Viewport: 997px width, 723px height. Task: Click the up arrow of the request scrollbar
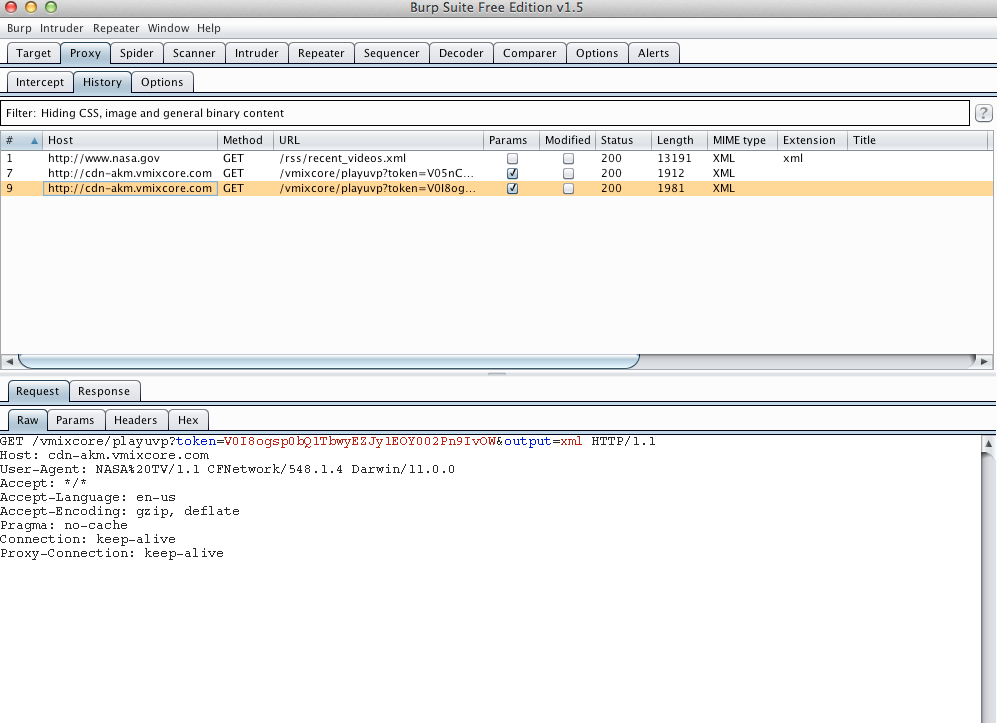click(988, 443)
